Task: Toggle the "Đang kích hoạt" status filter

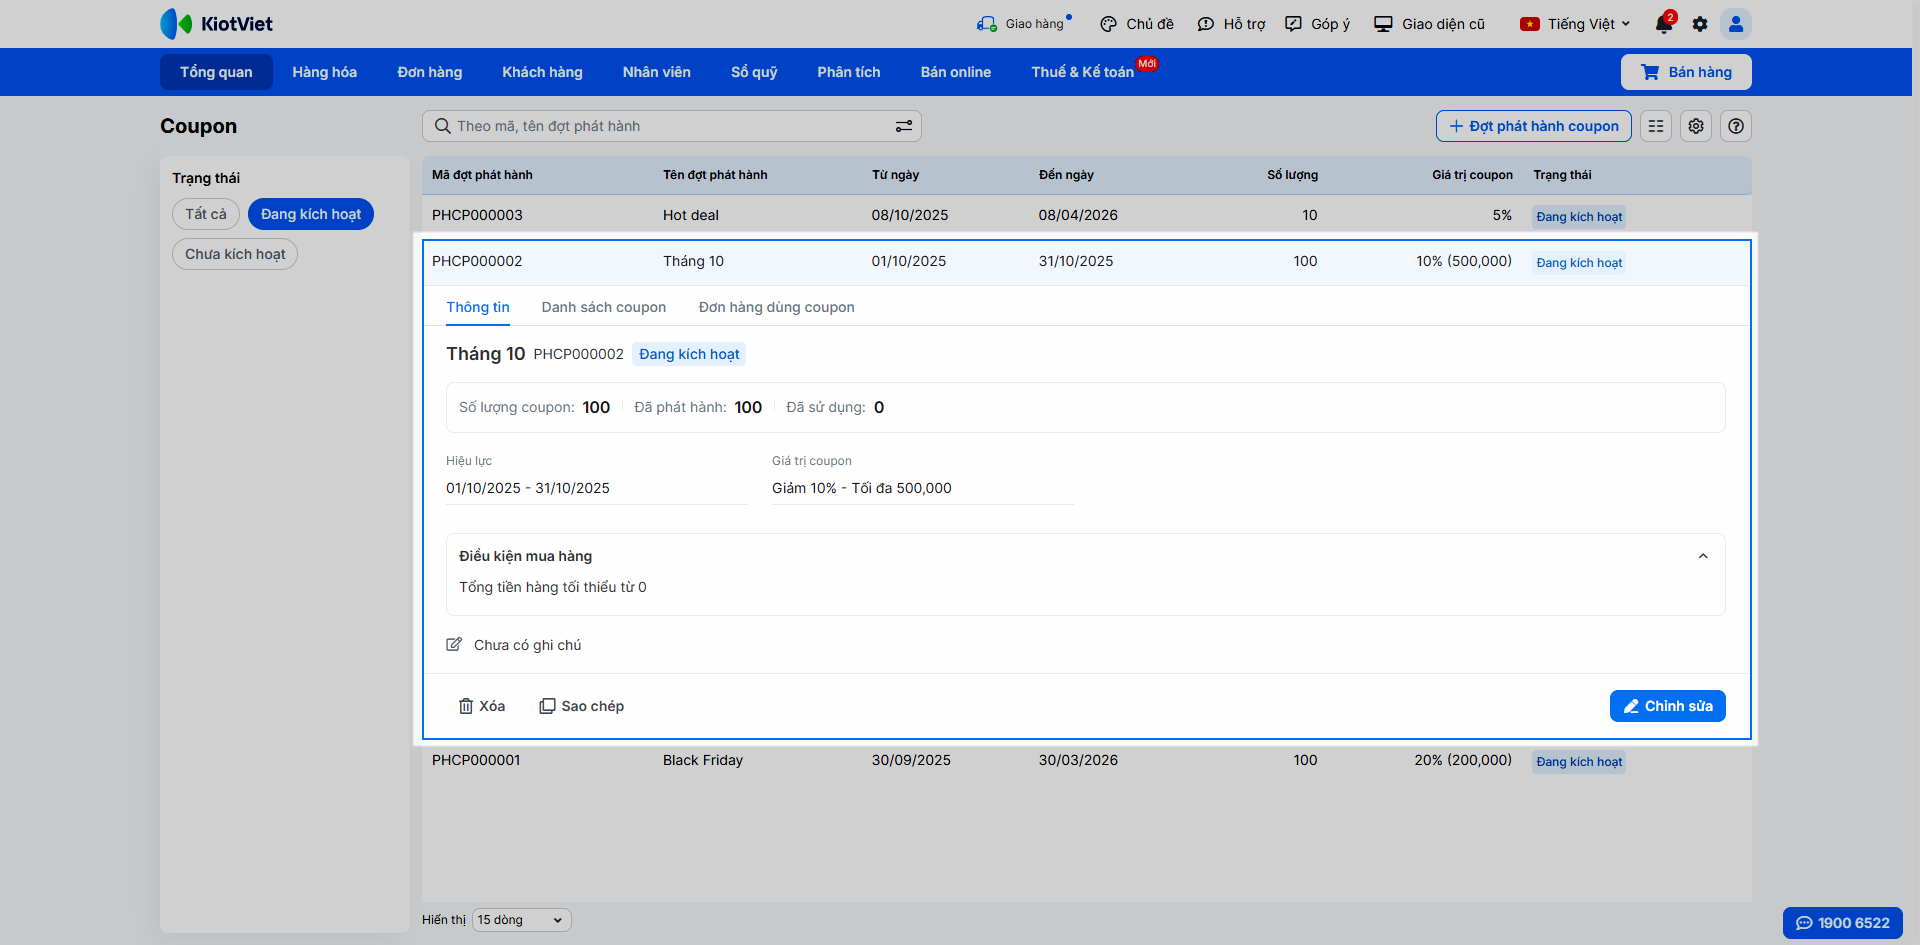Action: 311,214
